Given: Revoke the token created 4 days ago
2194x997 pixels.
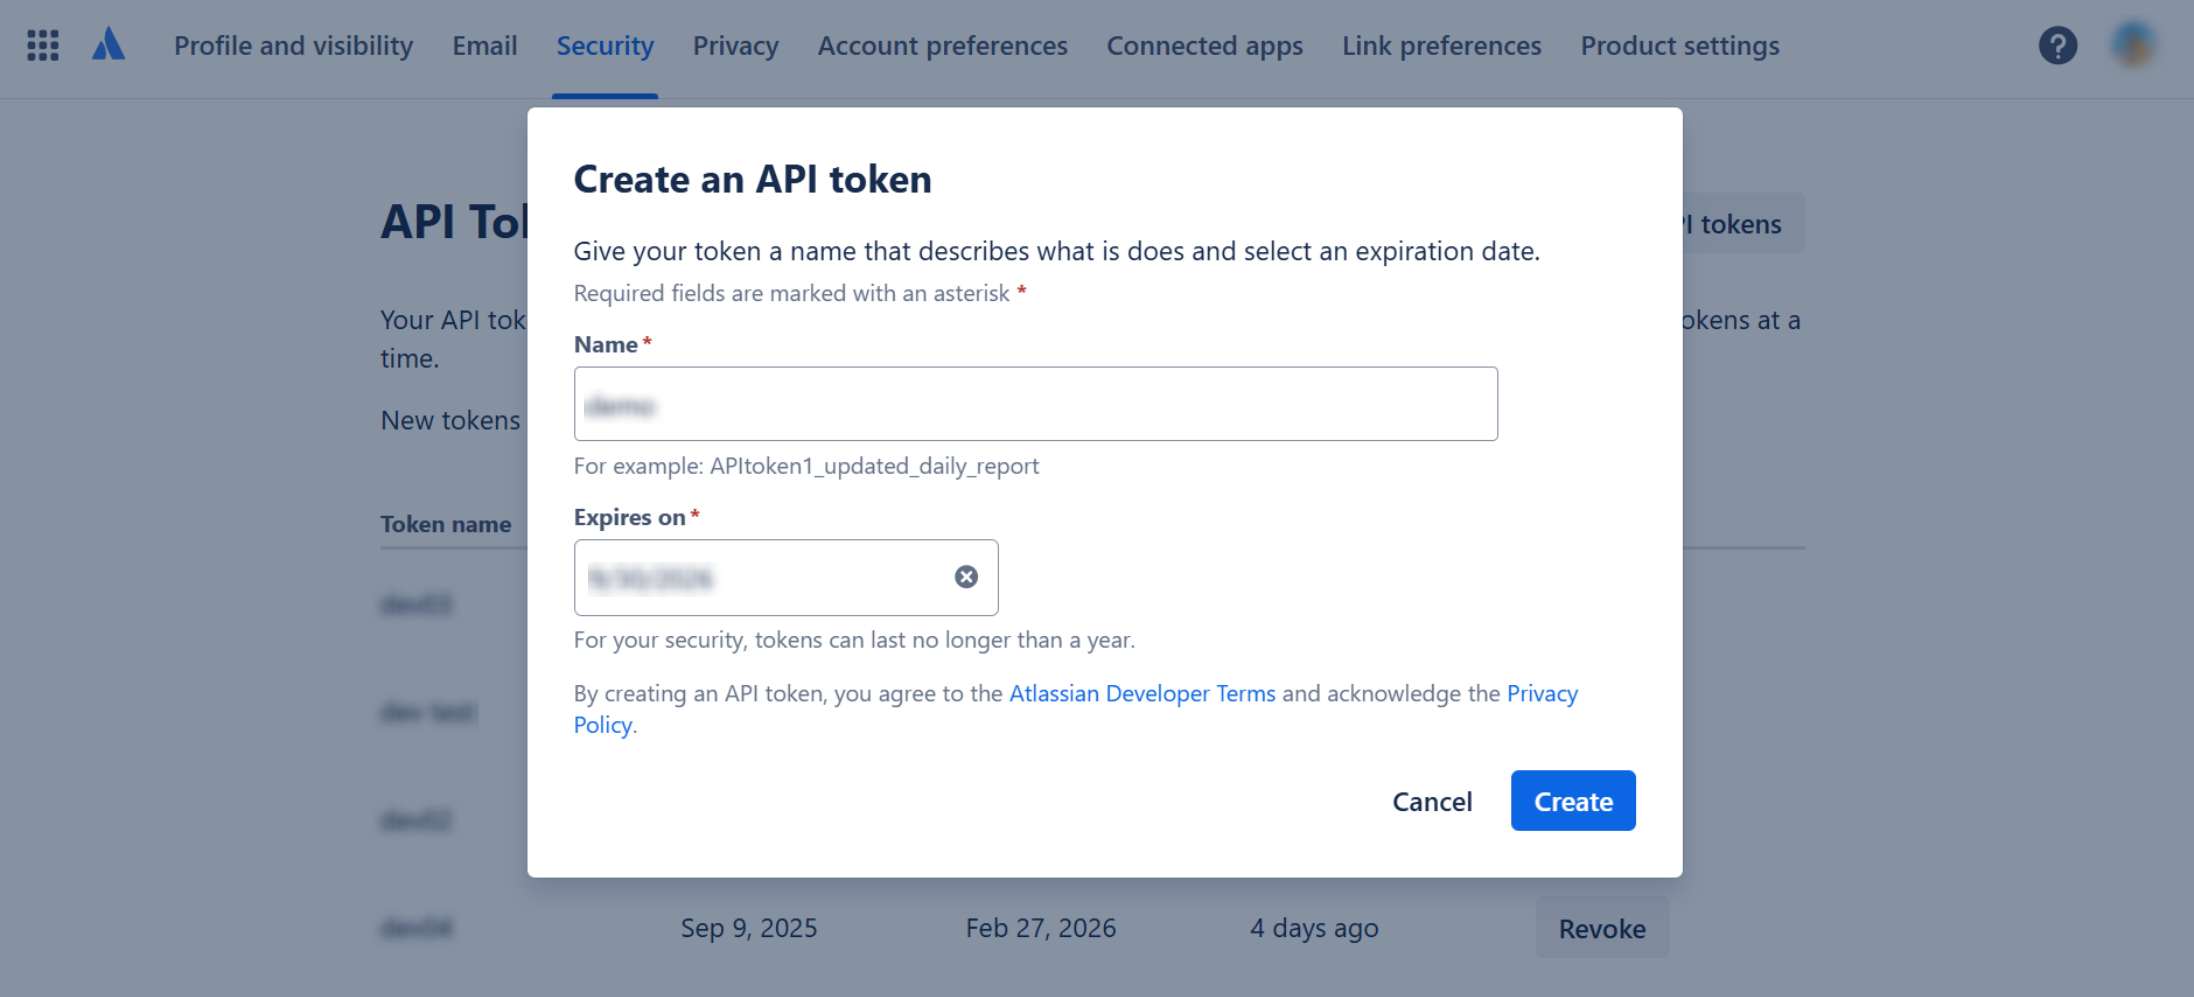Looking at the screenshot, I should tap(1601, 928).
